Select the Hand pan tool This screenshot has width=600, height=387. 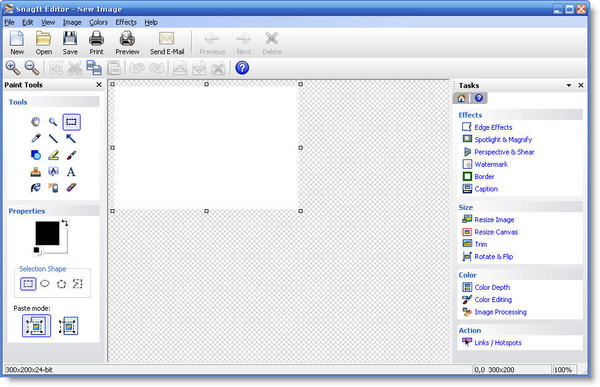pos(35,122)
